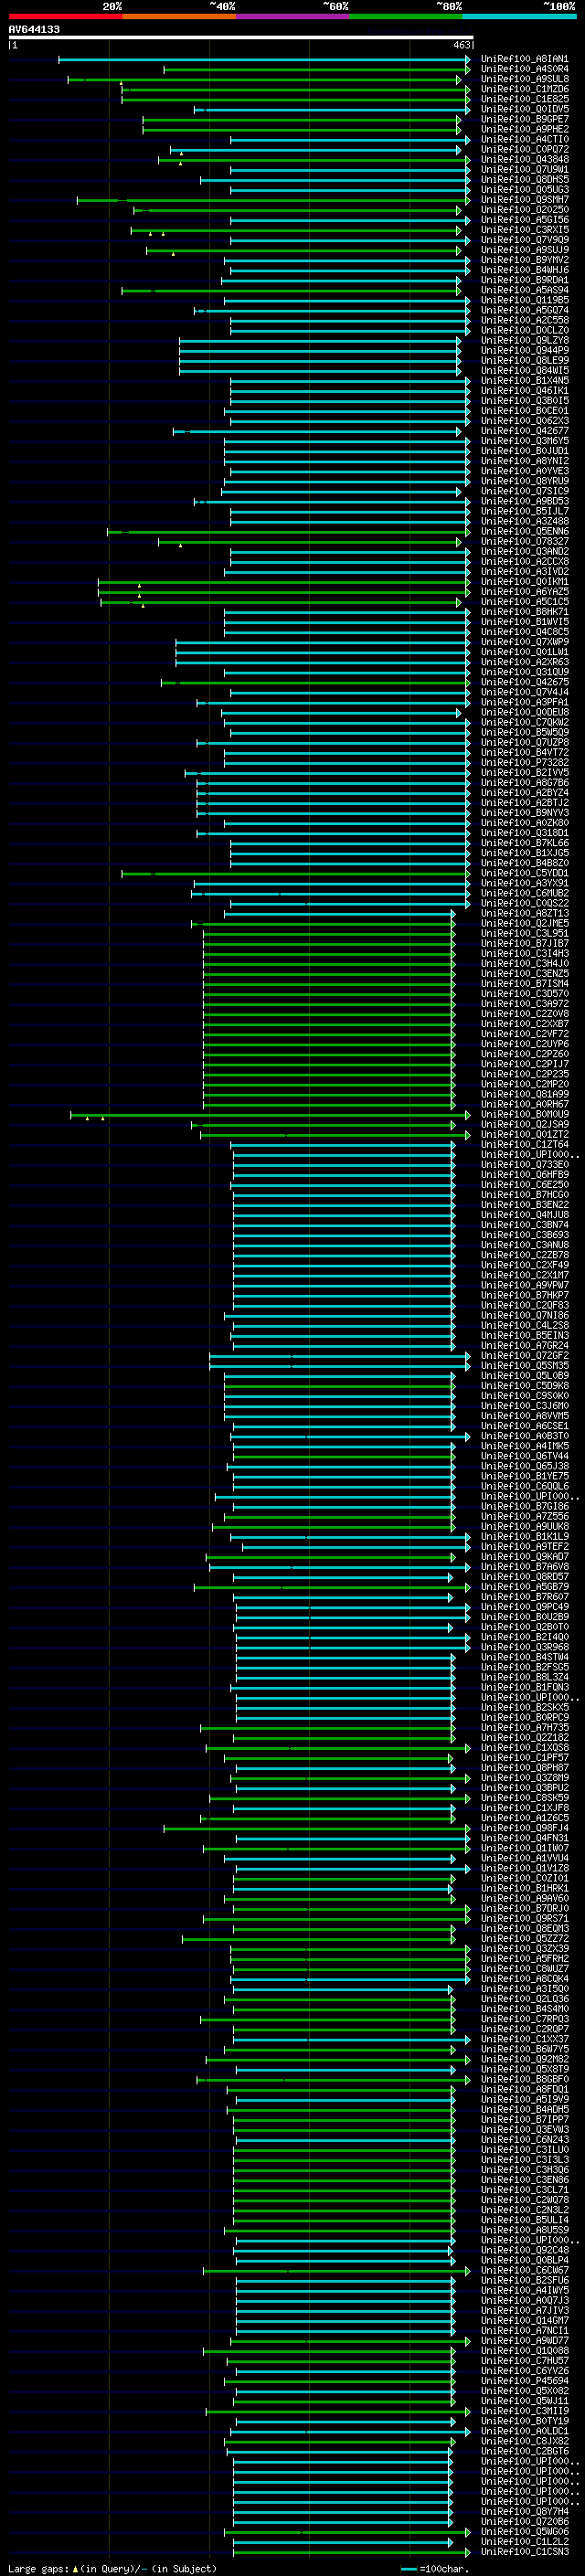
Task: Select the query name AV644133
Action: [34, 29]
